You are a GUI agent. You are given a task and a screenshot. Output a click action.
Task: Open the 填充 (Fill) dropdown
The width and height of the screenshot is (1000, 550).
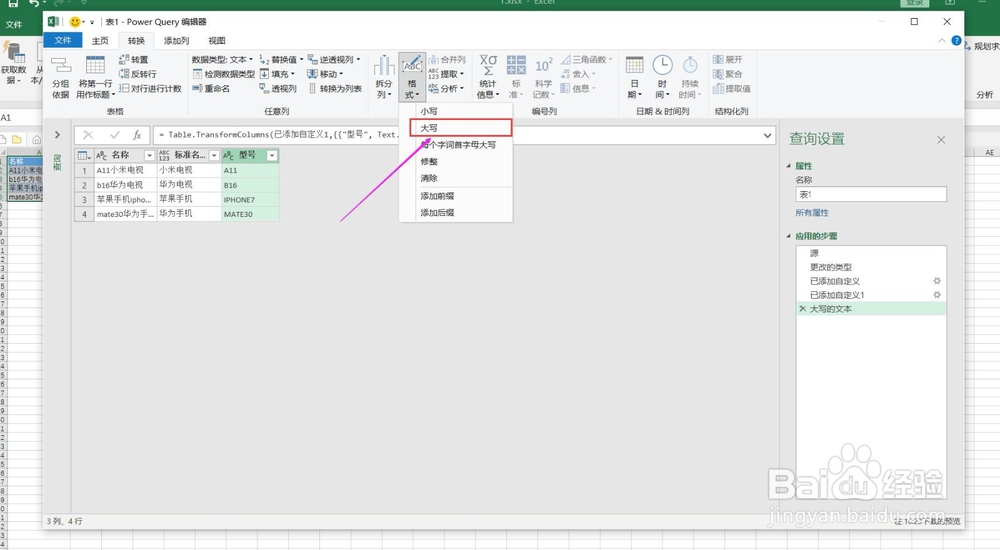click(277, 74)
